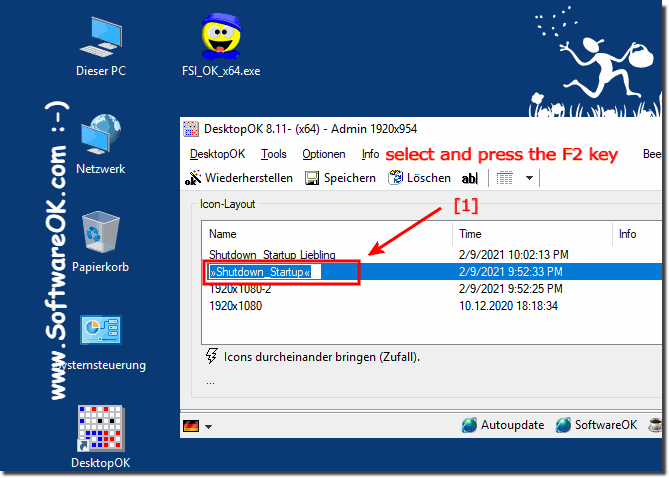Image resolution: width=669 pixels, height=478 pixels.
Task: Sort by the Time column header
Action: pos(532,234)
